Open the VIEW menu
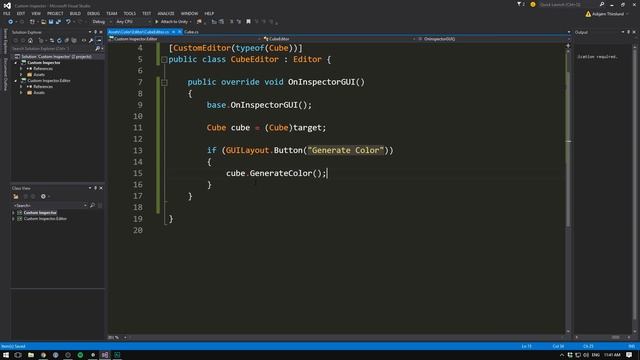Image resolution: width=640 pixels, height=360 pixels. (36, 13)
